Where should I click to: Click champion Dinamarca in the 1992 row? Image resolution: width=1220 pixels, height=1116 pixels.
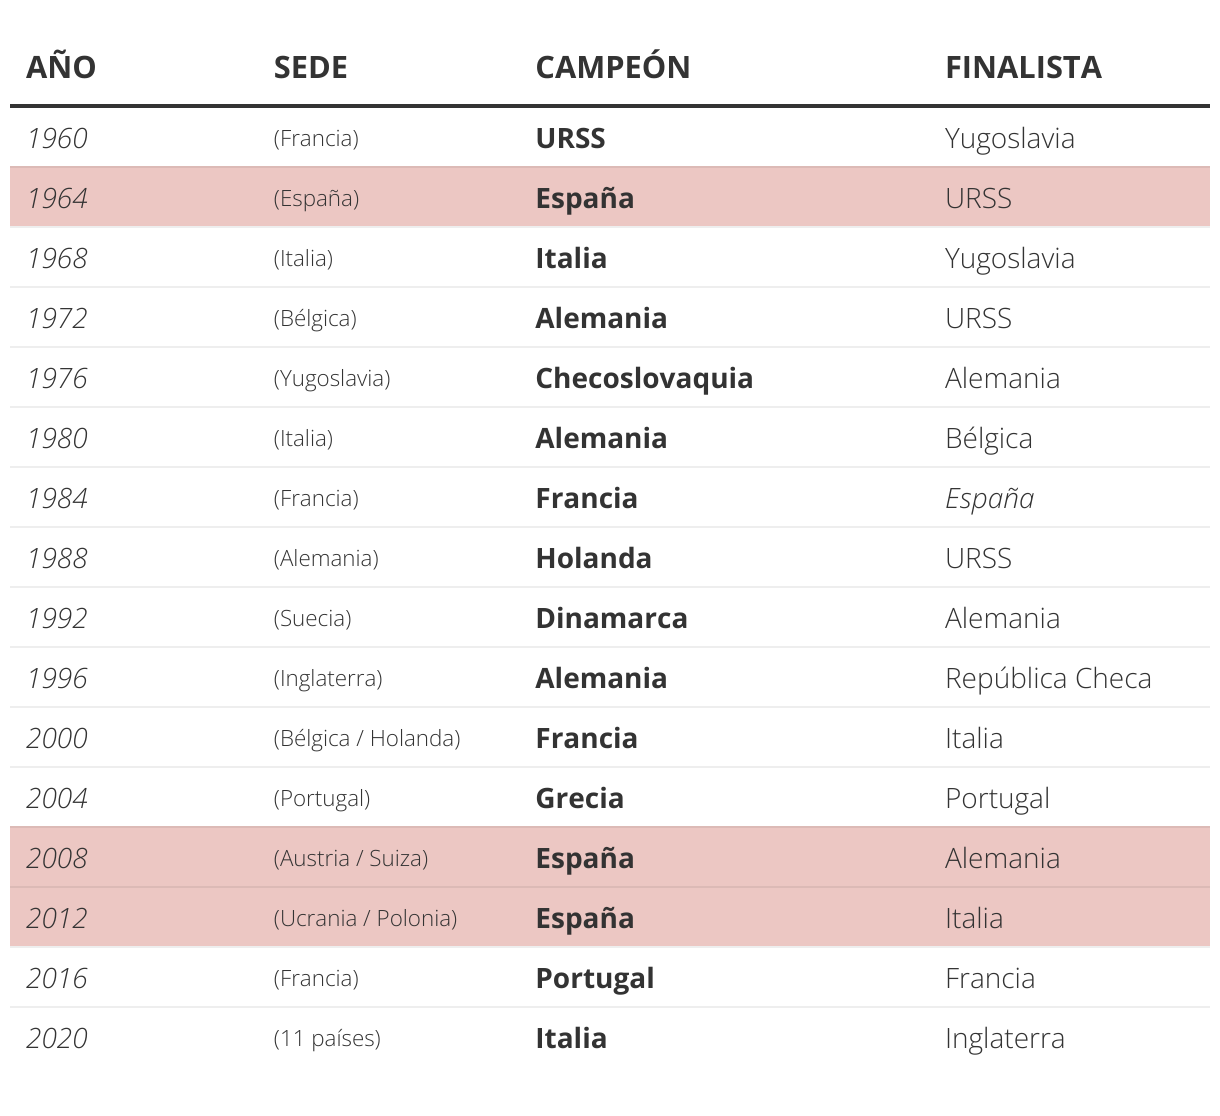611,618
